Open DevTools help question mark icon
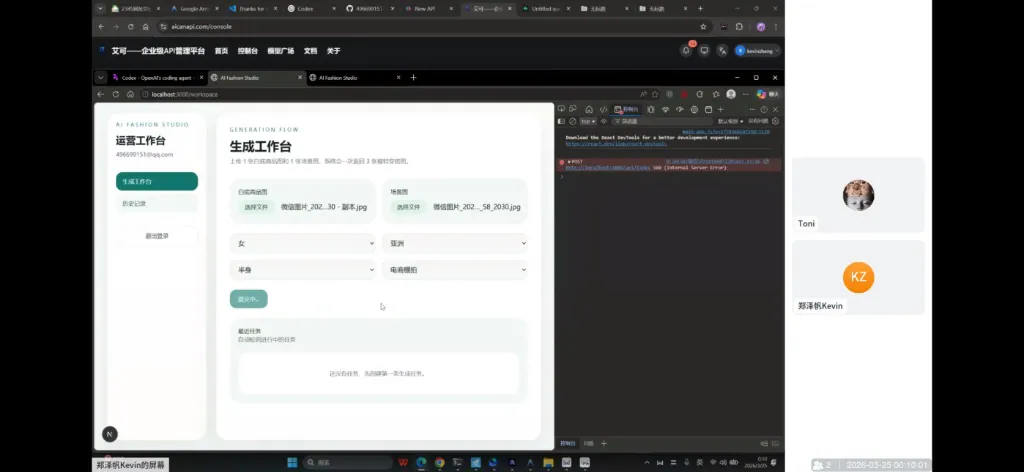This screenshot has width=1024, height=472. 764,109
